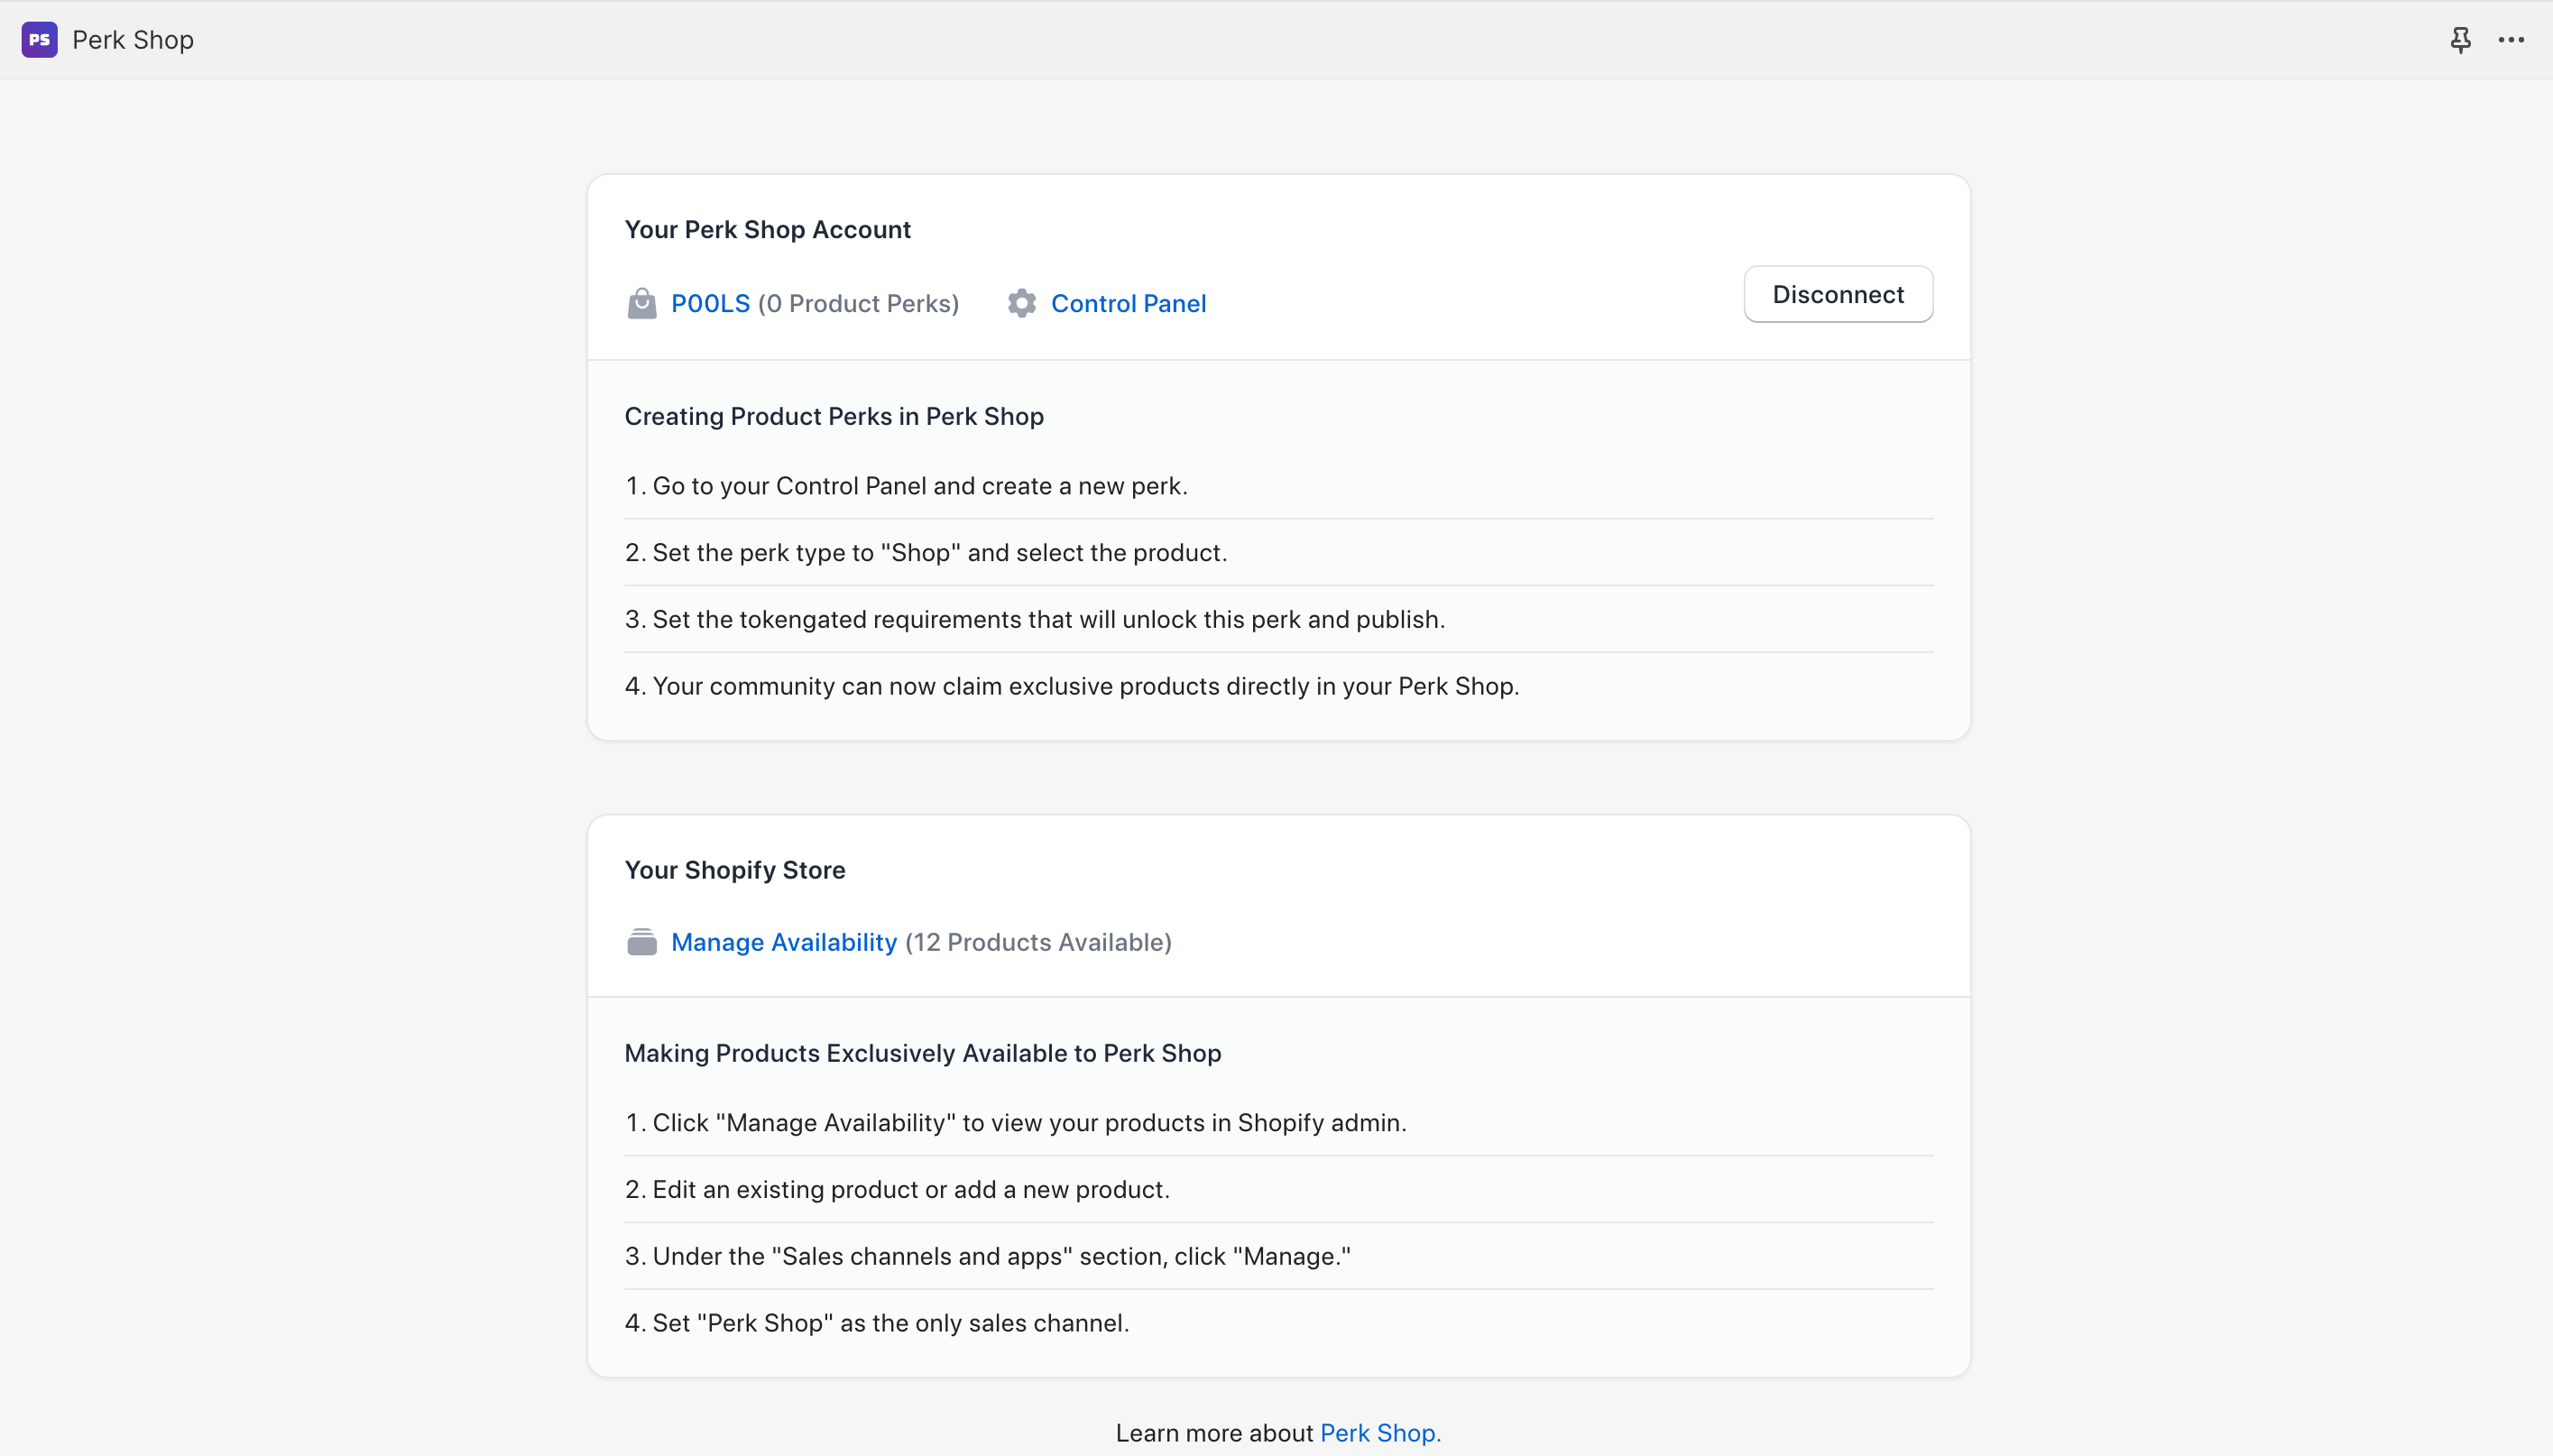The height and width of the screenshot is (1456, 2553).
Task: Open the Control Panel link
Action: (1128, 303)
